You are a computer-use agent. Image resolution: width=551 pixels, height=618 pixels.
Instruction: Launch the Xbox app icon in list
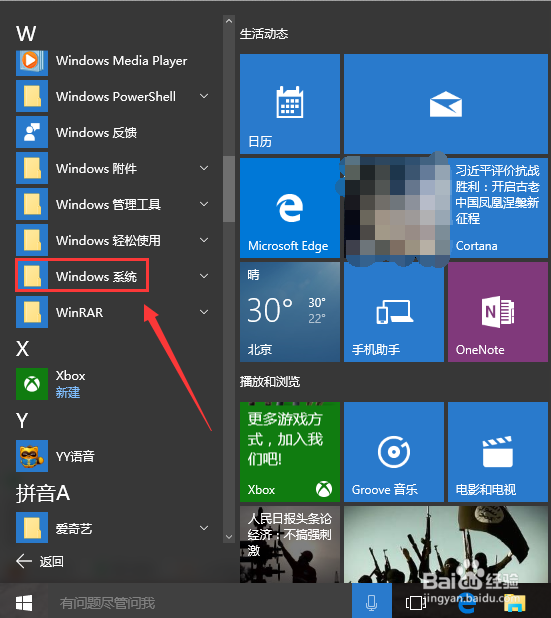[32, 384]
